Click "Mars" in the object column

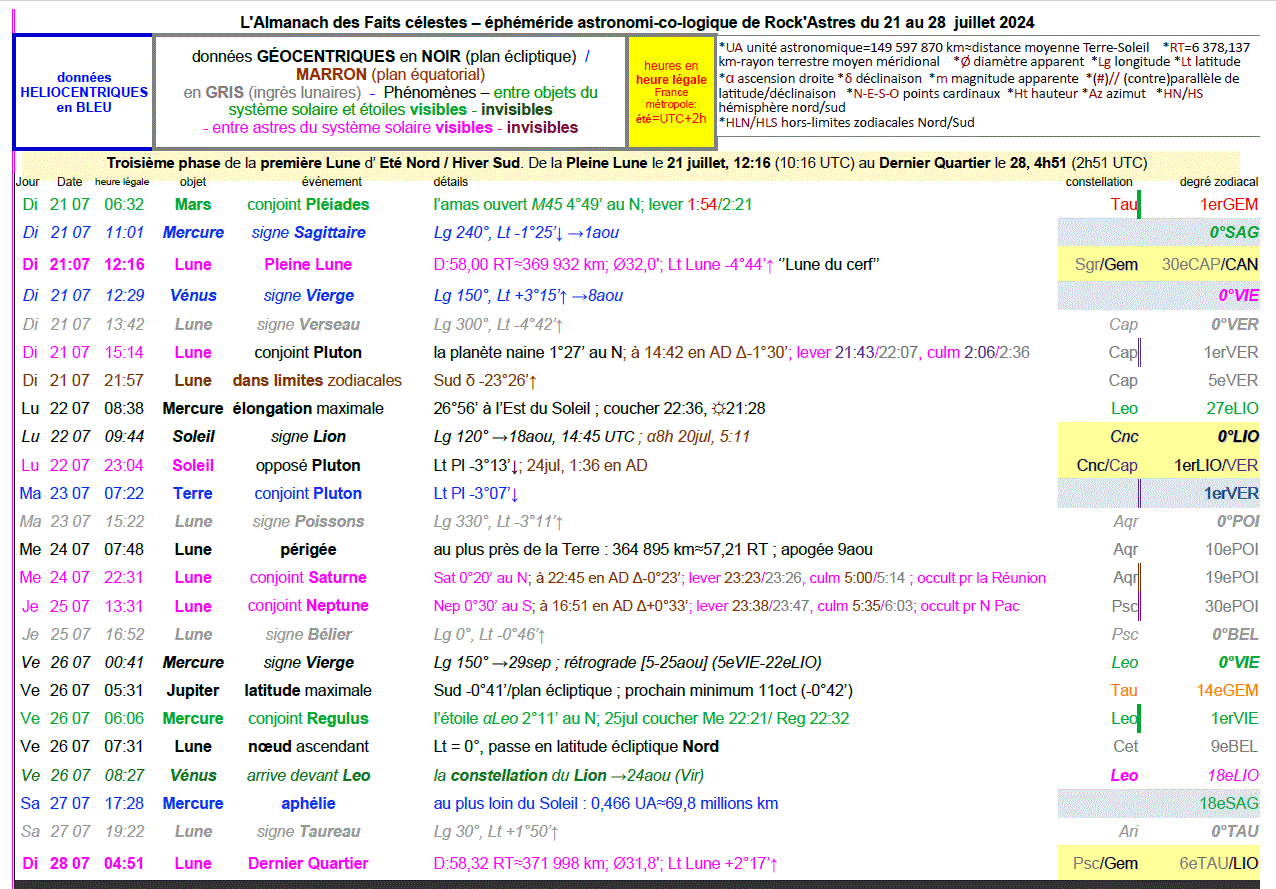click(x=193, y=204)
